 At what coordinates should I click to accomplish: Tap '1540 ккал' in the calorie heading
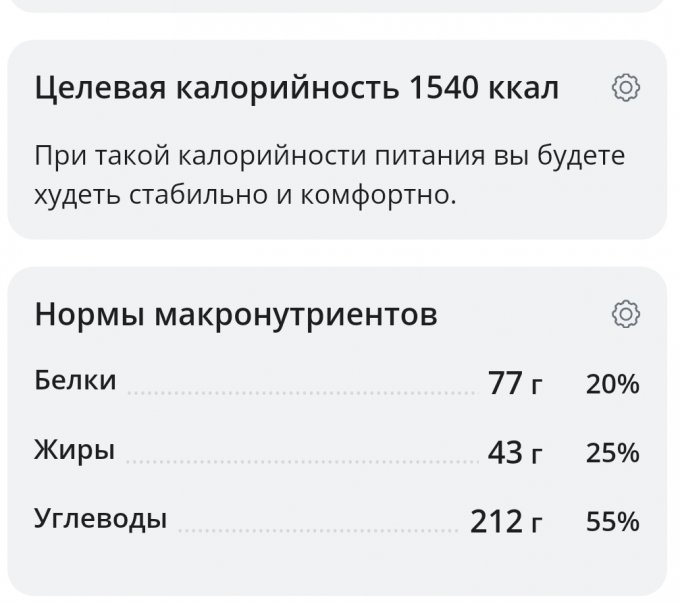(x=483, y=89)
